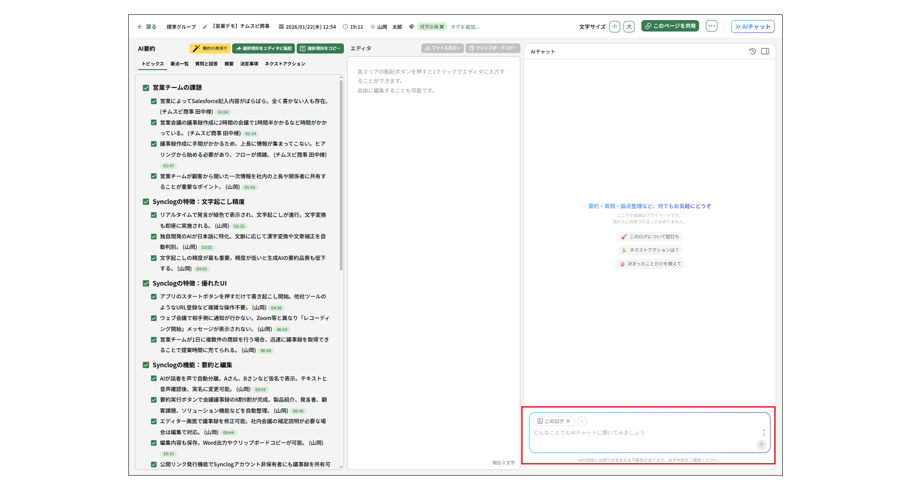
Task: Toggle the AIチャット panel button
Action: (x=753, y=27)
